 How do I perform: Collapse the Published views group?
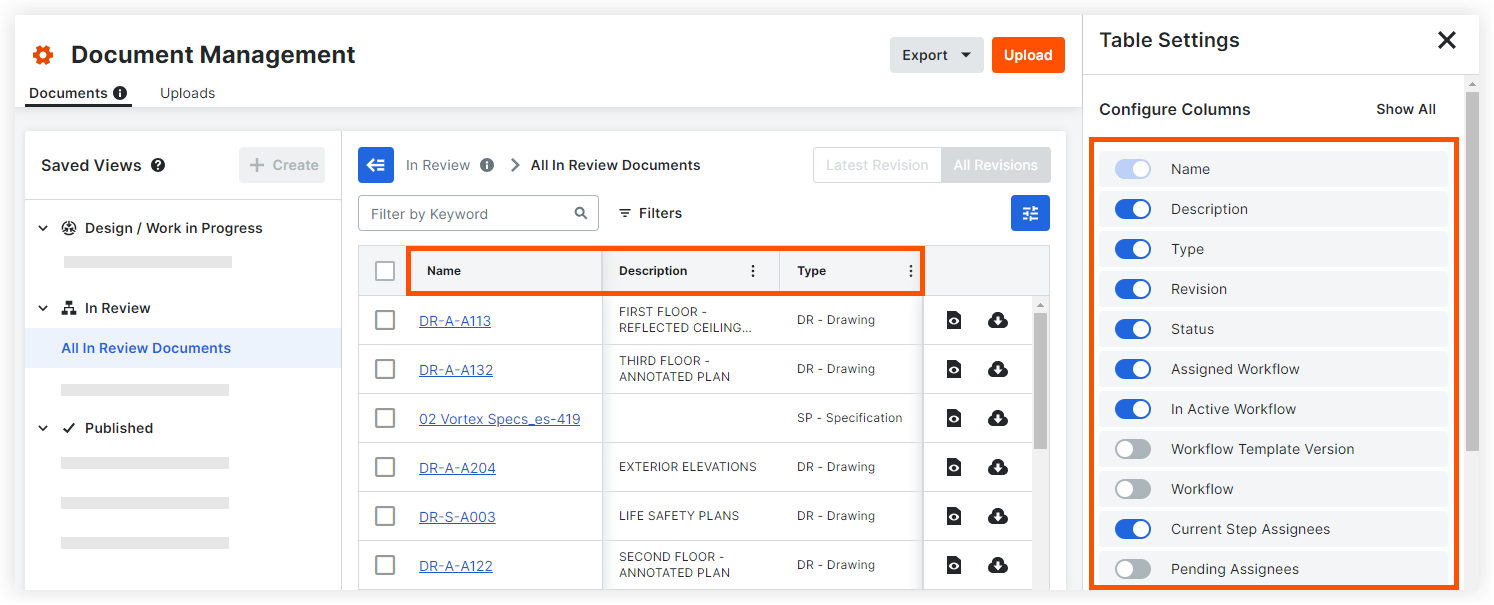coord(43,428)
